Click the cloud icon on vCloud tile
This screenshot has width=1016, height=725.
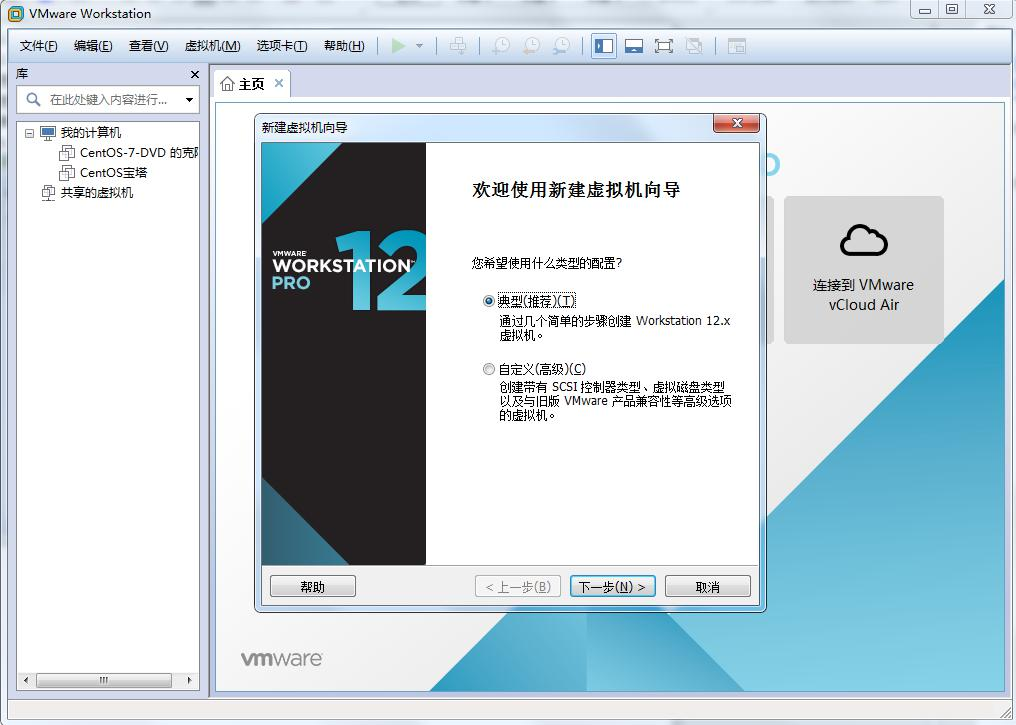[864, 240]
